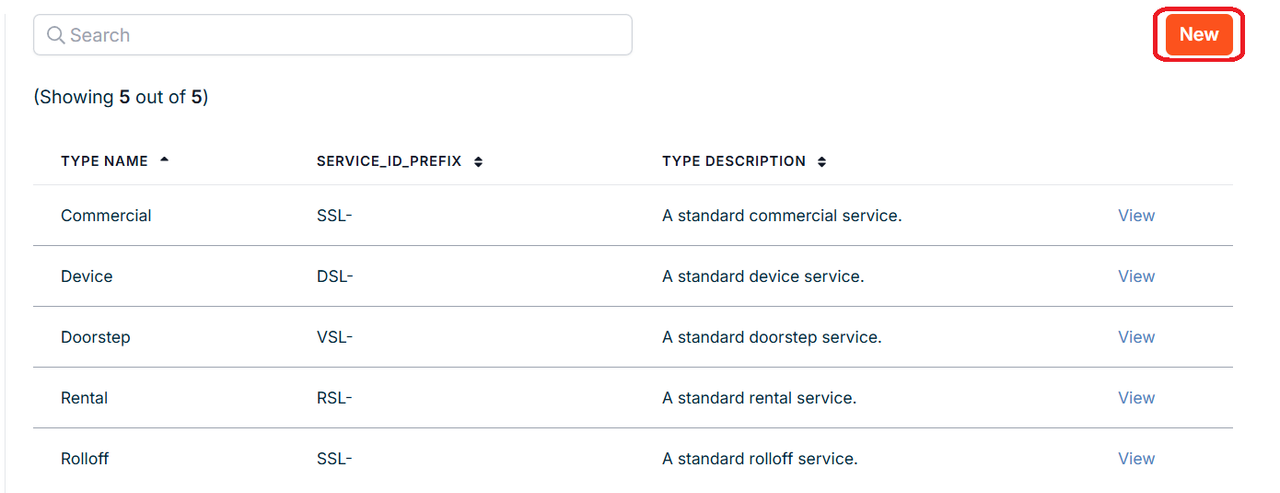Focus the Search input field
This screenshot has height=493, width=1280.
click(333, 35)
